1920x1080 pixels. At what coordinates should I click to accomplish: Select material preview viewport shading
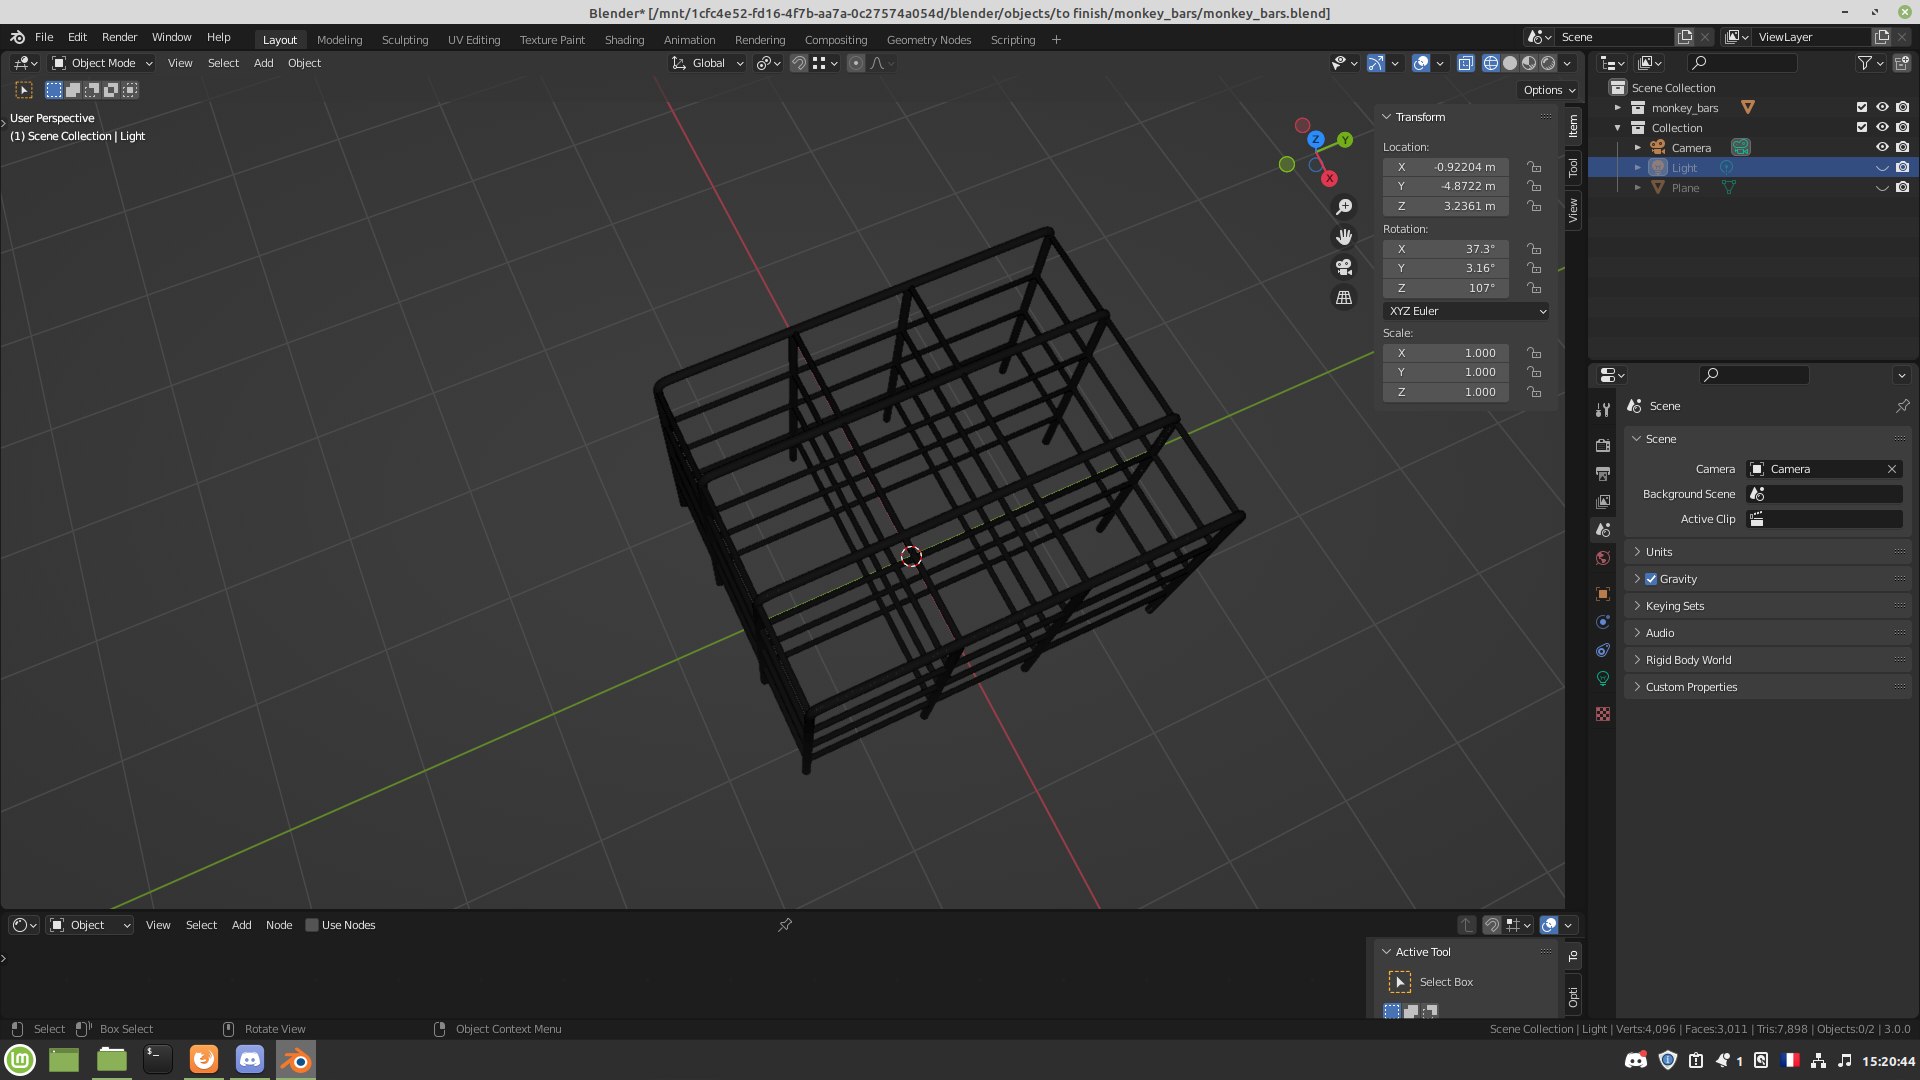pyautogui.click(x=1529, y=63)
